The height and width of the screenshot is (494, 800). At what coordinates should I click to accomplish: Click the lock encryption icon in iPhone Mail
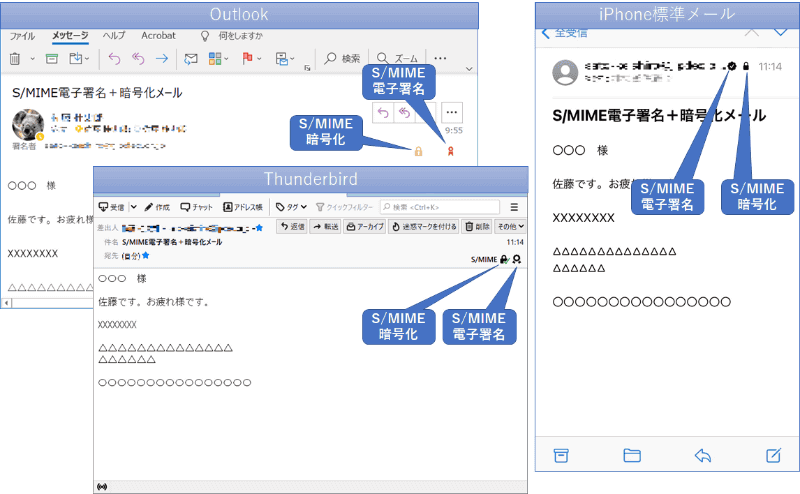pos(746,66)
